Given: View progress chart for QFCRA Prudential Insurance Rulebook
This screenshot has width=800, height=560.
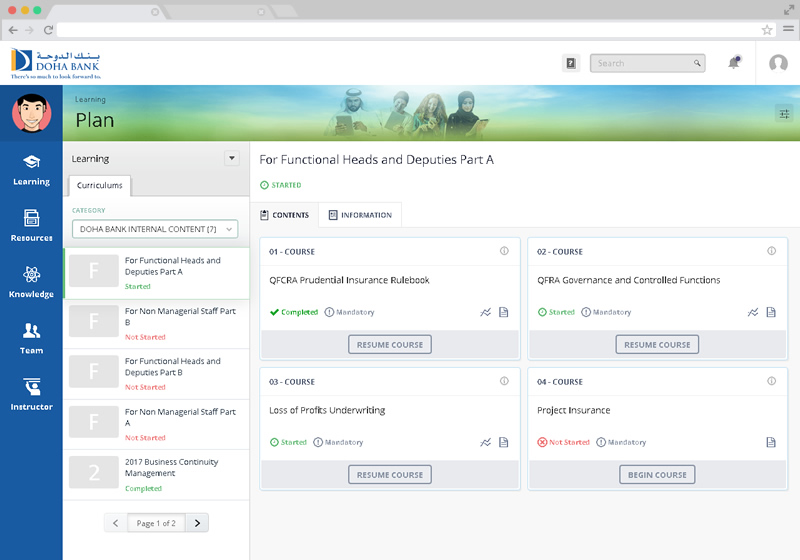Looking at the screenshot, I should point(485,312).
